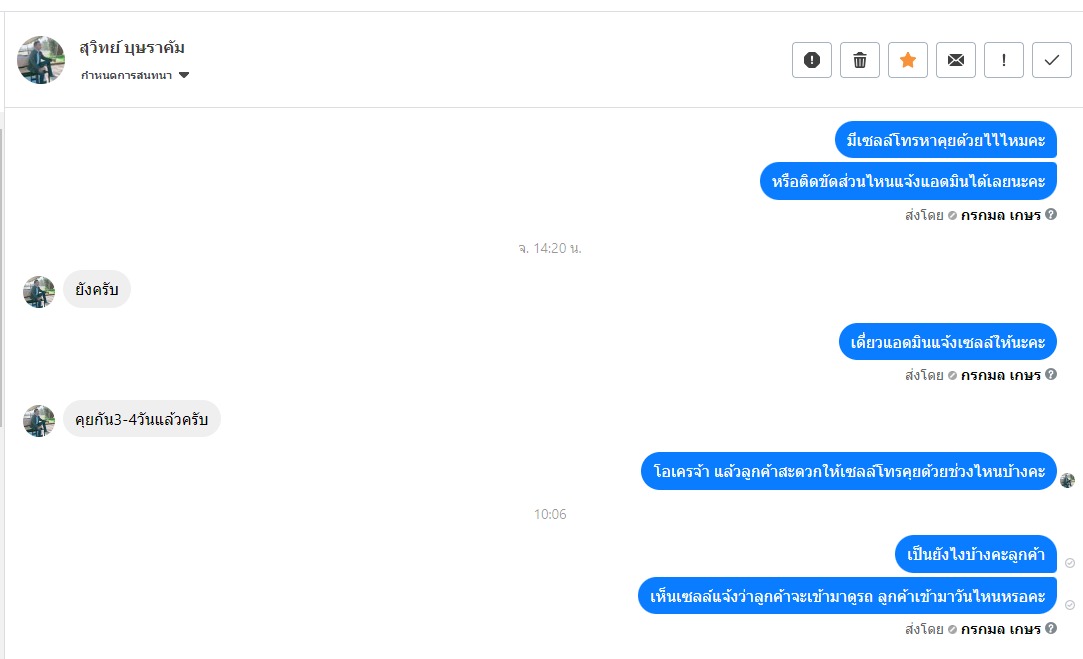Open the กำหนดการสนทนา dropdown
Image resolution: width=1083 pixels, height=659 pixels.
[x=126, y=75]
